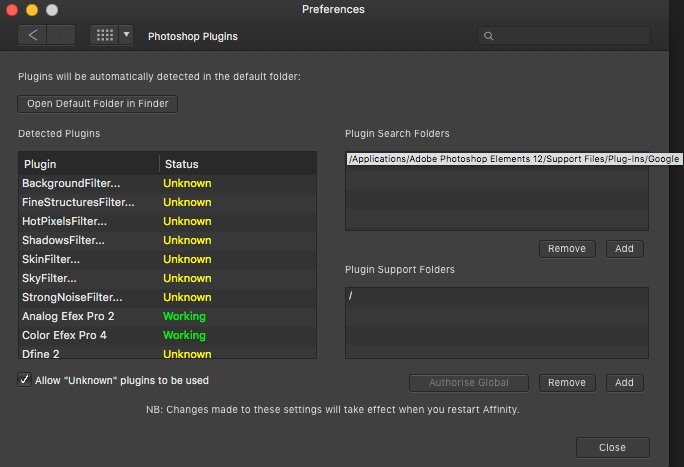Toggle Allow Unknown plugins to be used

click(25, 380)
